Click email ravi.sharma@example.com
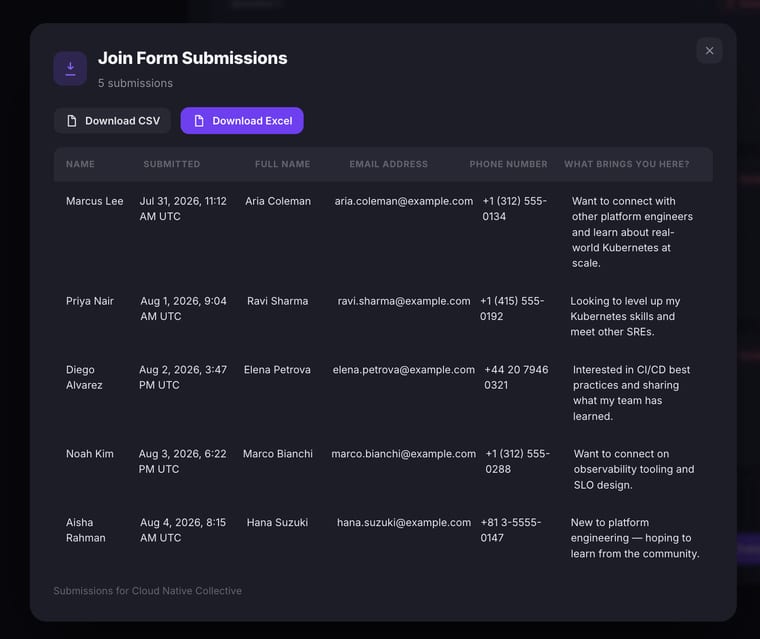760x639 pixels. [404, 301]
